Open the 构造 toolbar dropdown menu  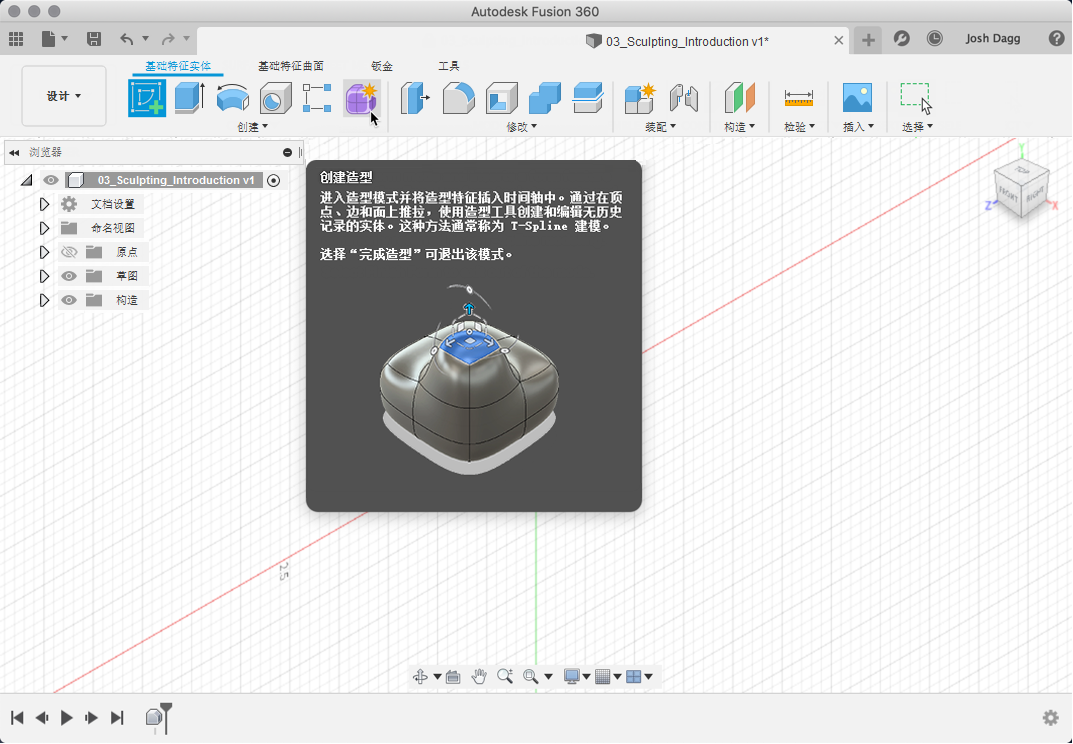click(740, 127)
